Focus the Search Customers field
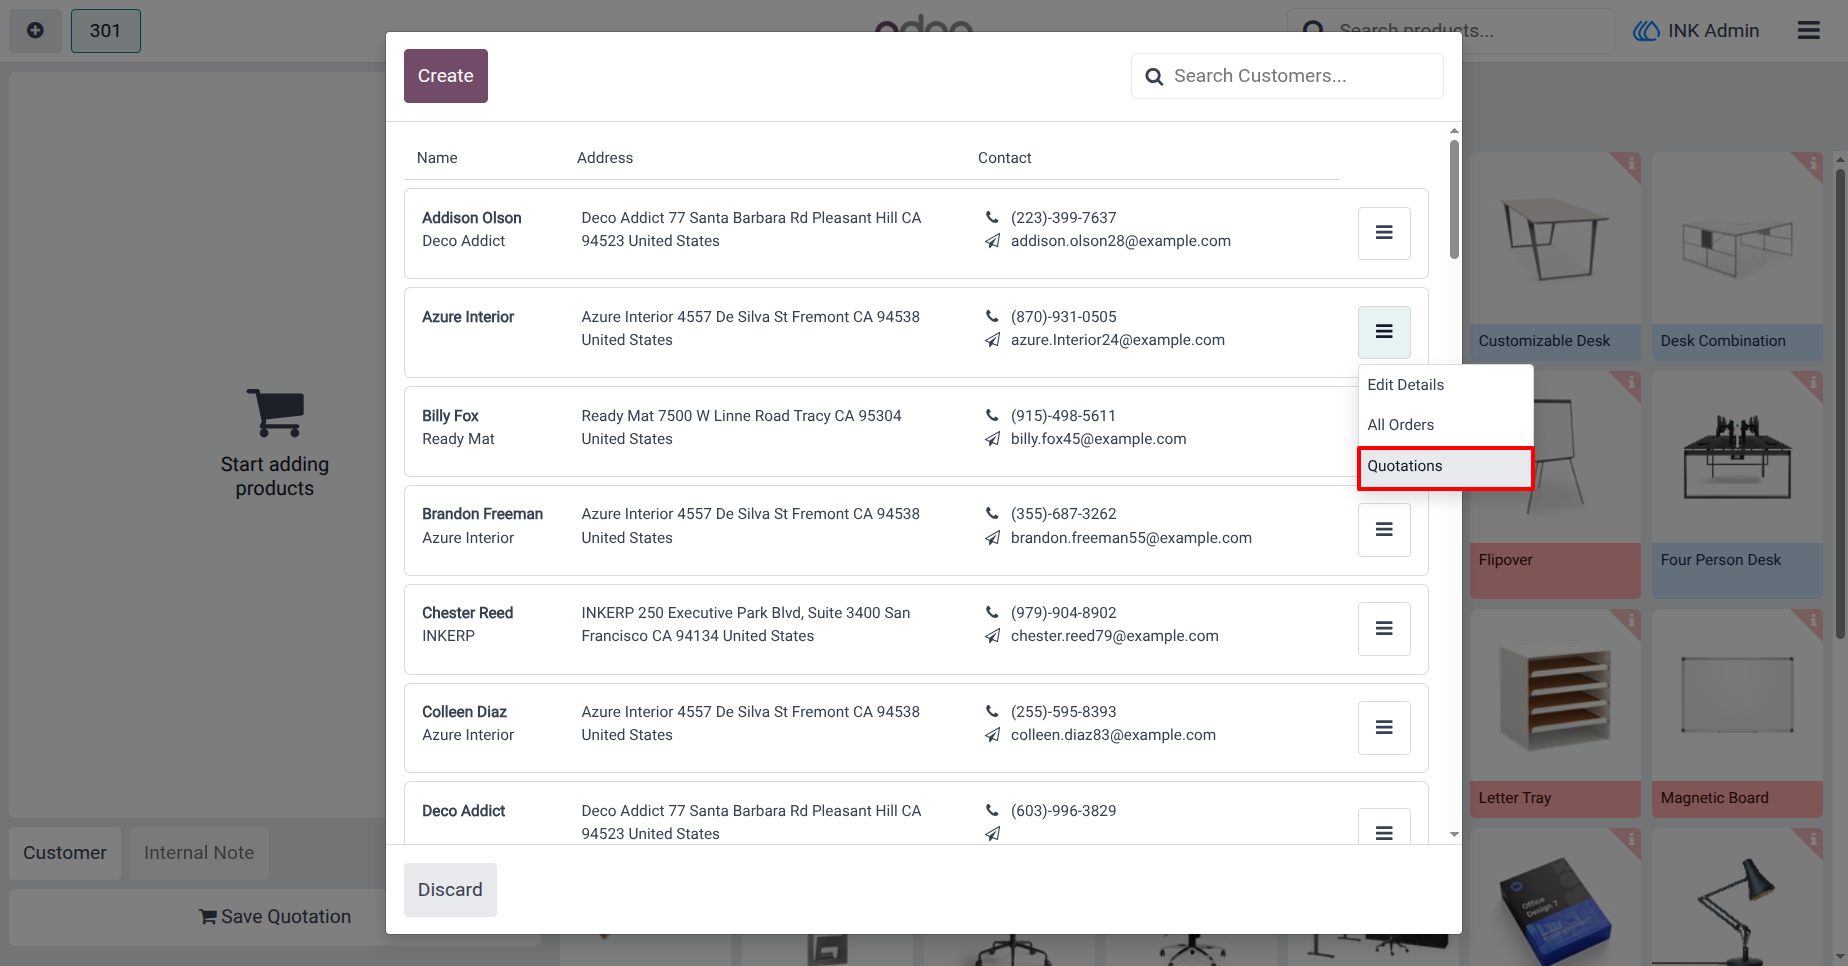Image resolution: width=1848 pixels, height=966 pixels. pos(1287,76)
